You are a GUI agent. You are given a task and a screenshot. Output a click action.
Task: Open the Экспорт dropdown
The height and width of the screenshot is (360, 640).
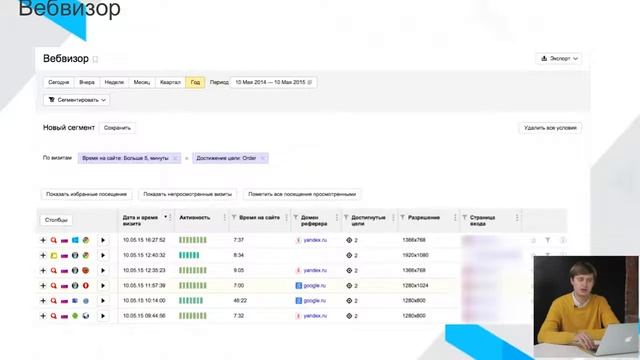pos(559,59)
